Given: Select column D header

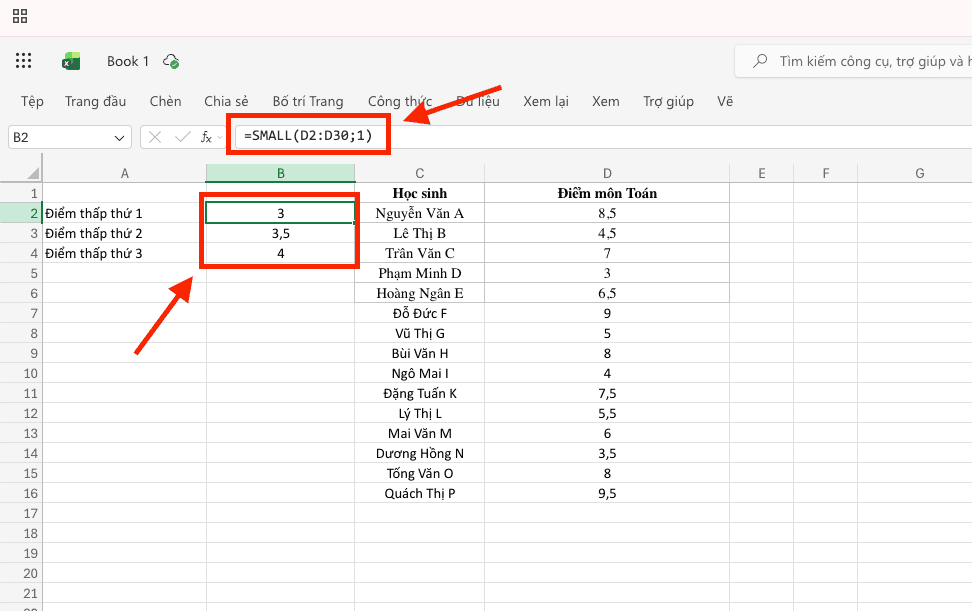Looking at the screenshot, I should point(607,174).
